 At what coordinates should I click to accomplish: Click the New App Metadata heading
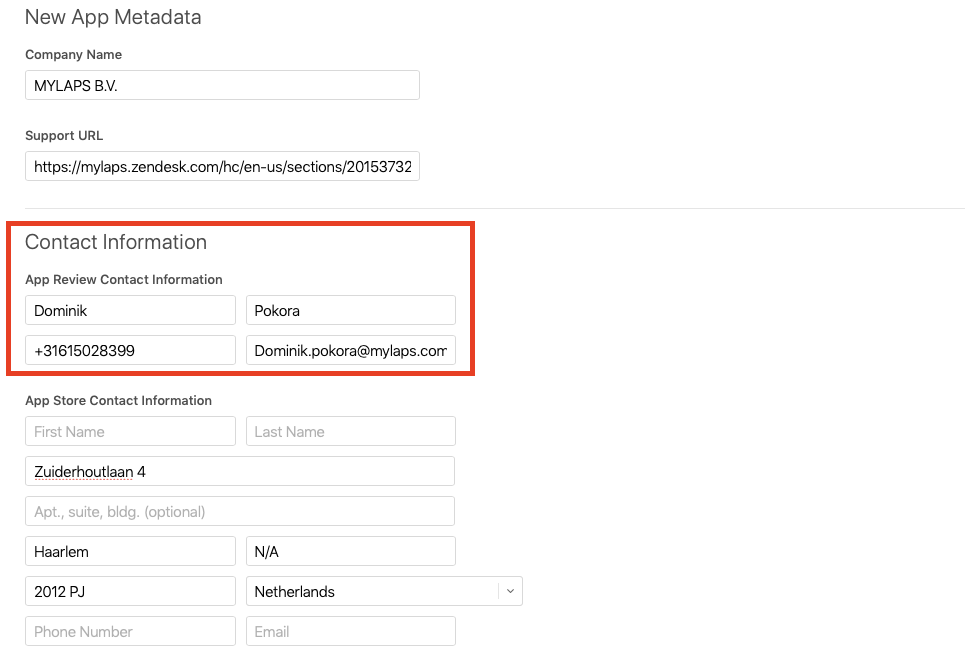pos(113,17)
